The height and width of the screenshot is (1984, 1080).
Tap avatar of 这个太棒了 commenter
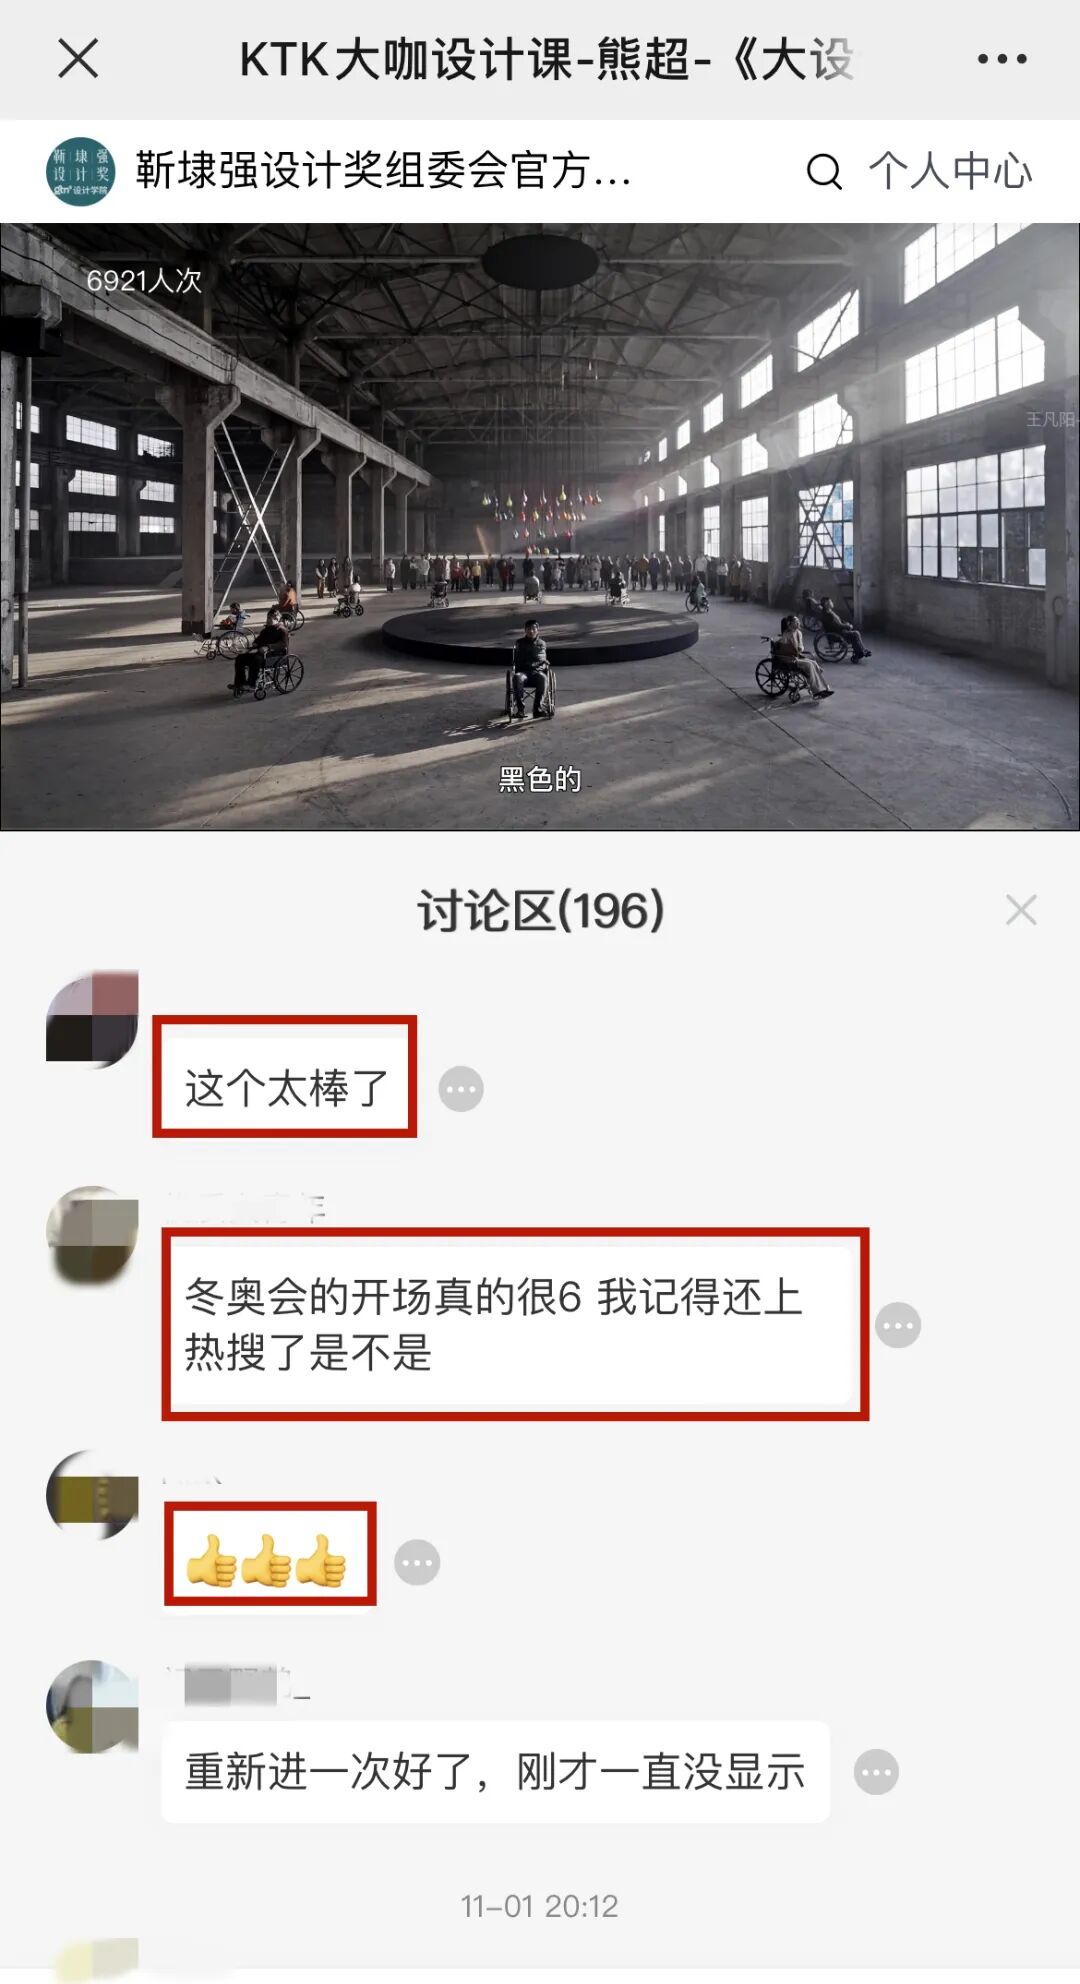coord(92,1016)
